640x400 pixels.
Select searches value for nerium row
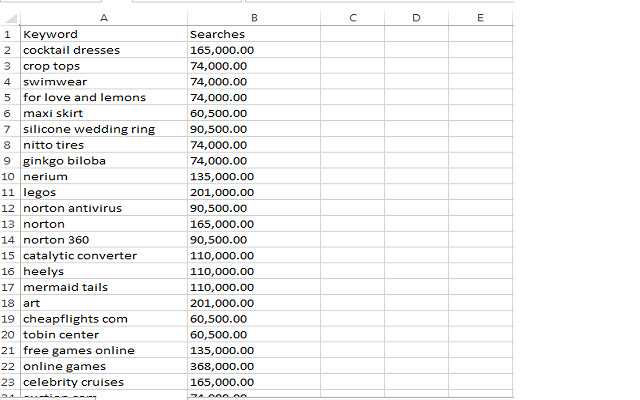254,176
